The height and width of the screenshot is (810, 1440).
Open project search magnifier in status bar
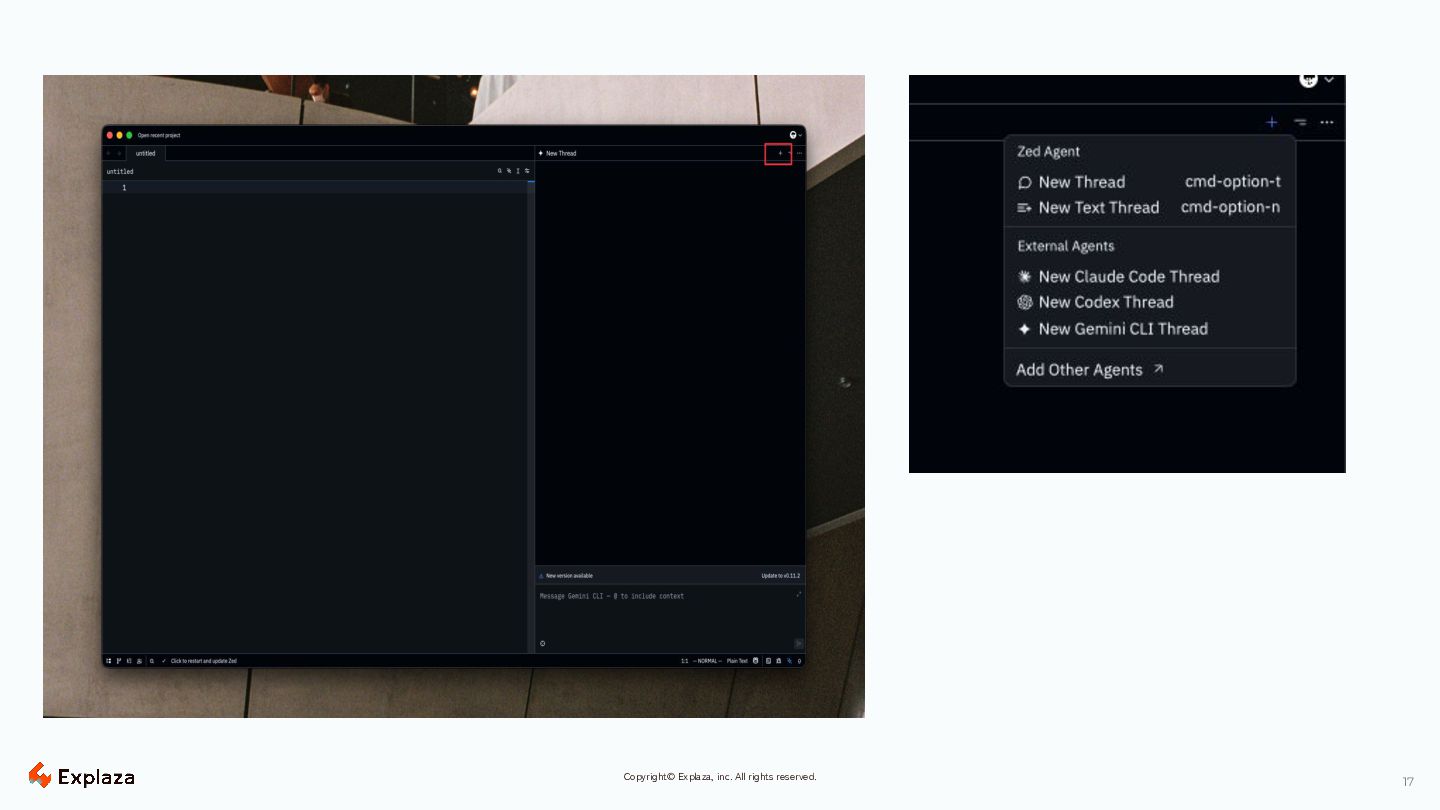(x=152, y=661)
